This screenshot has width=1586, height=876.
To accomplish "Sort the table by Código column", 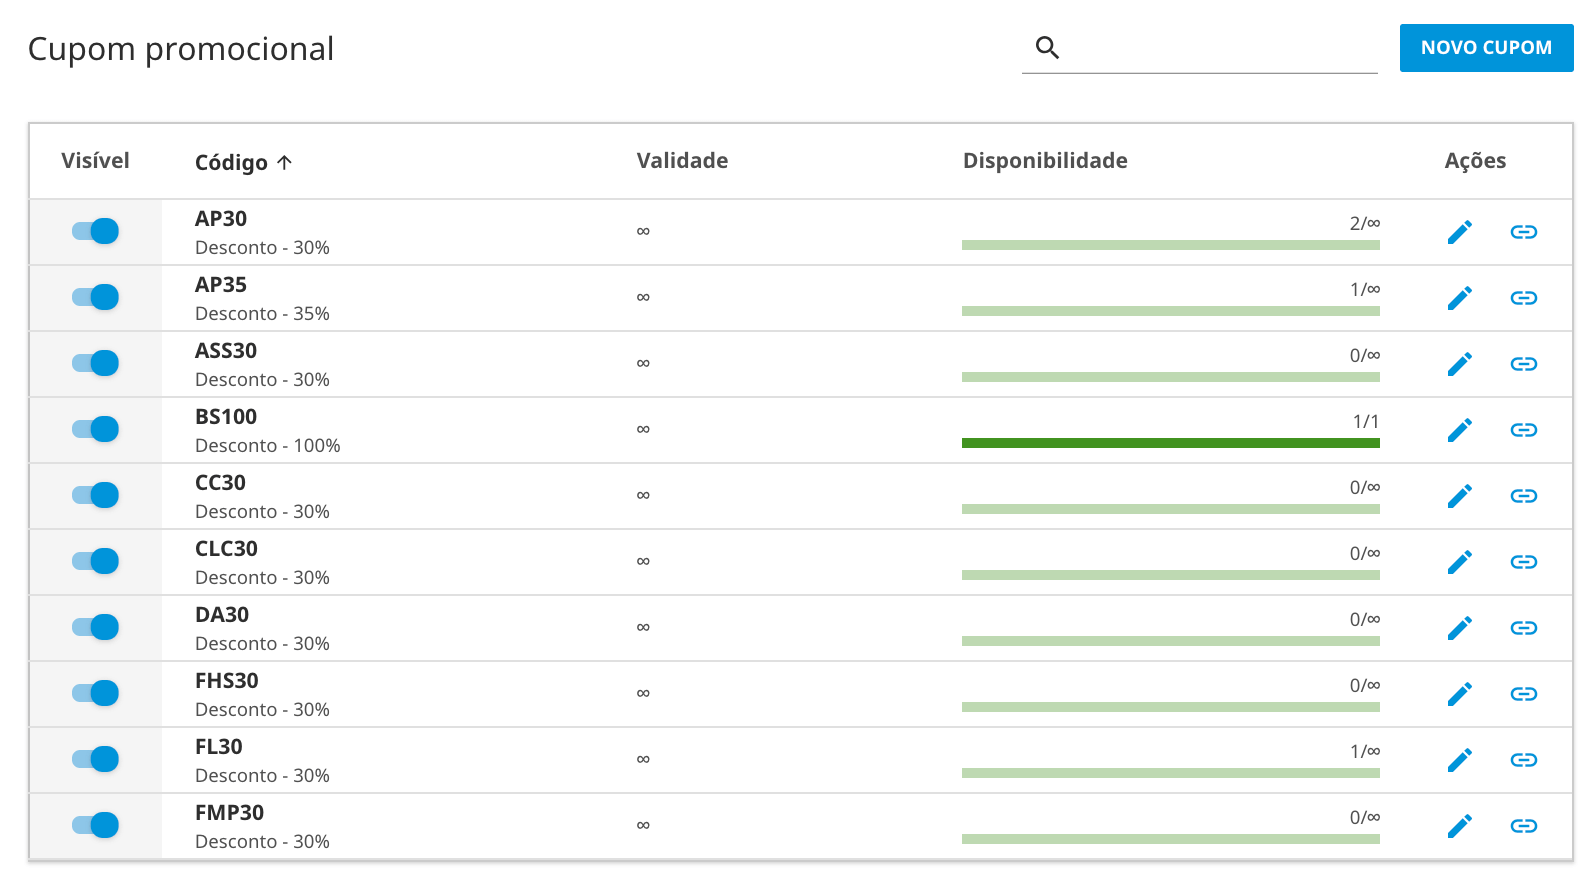I will pyautogui.click(x=243, y=162).
